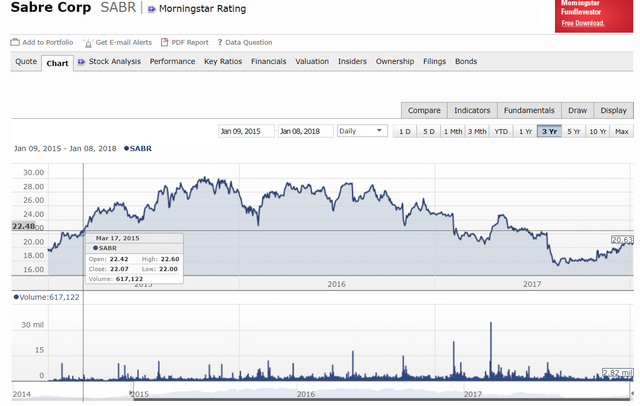The height and width of the screenshot is (406, 640).
Task: Click the 30 mil volume axis label
Action: 33,325
